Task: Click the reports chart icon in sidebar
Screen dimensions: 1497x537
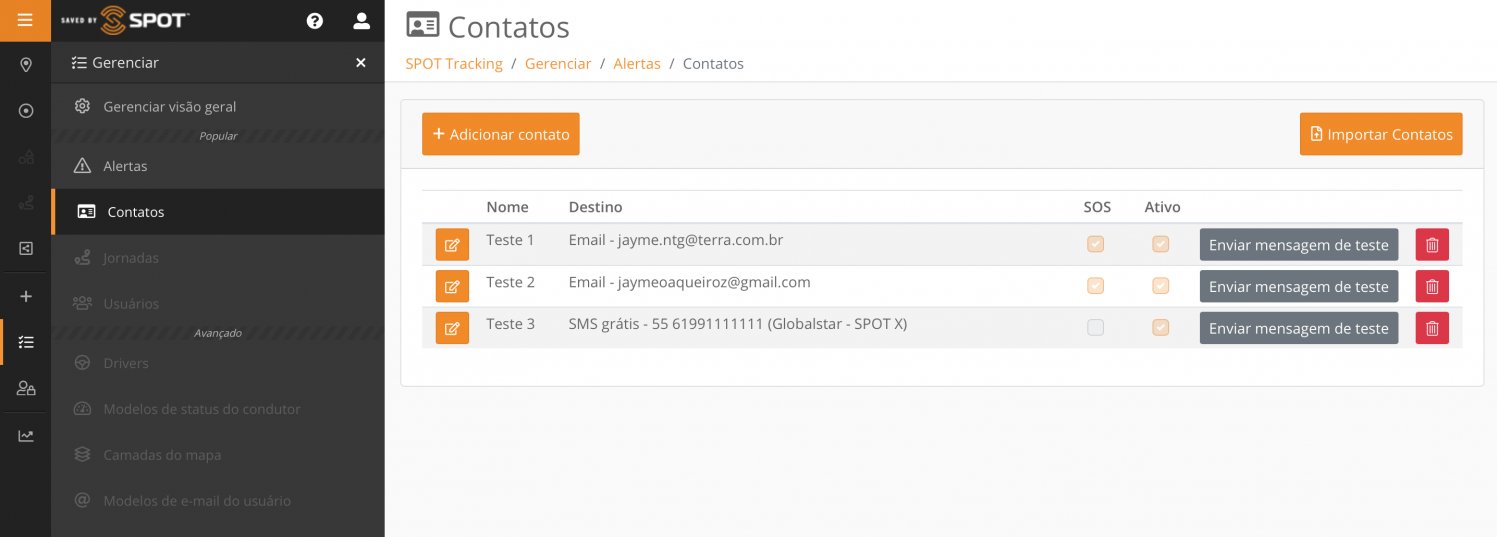Action: pos(26,436)
